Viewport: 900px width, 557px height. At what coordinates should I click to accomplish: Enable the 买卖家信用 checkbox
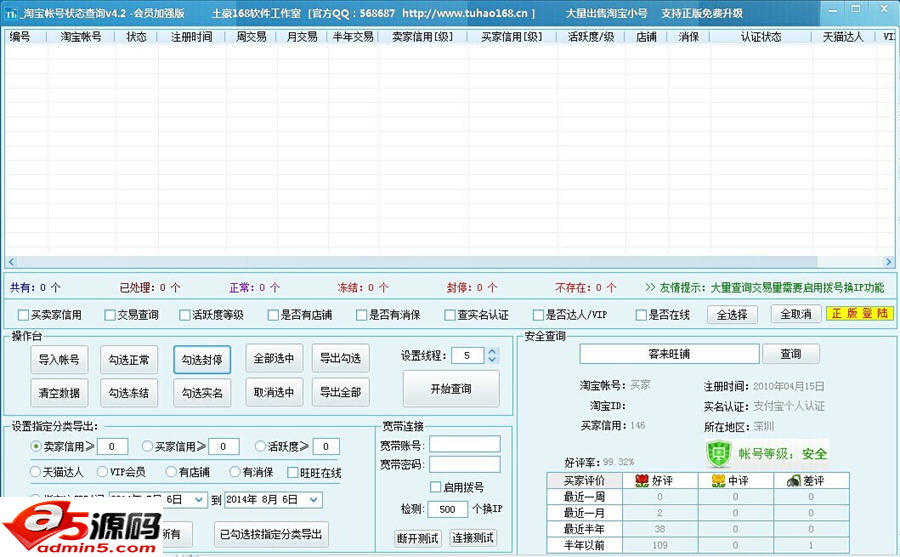[x=24, y=315]
